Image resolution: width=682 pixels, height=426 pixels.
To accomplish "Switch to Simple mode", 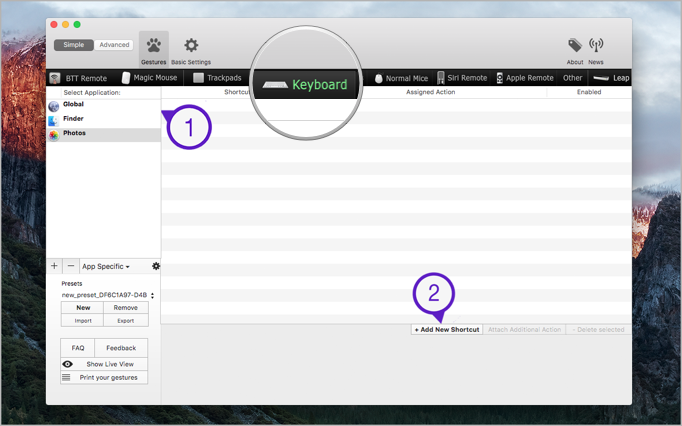I will point(74,45).
